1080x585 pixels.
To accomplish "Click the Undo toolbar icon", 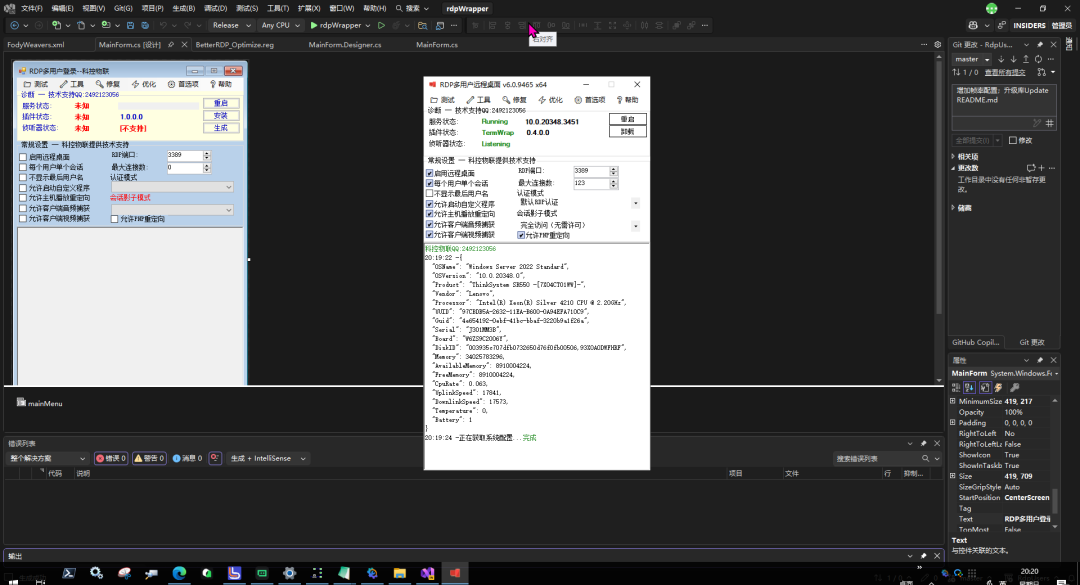I will coord(163,25).
